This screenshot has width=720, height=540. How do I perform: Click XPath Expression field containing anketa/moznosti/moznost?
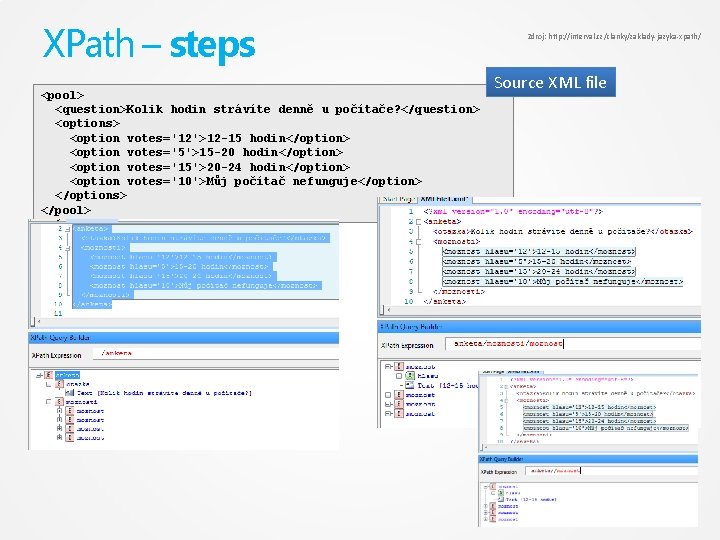point(573,343)
